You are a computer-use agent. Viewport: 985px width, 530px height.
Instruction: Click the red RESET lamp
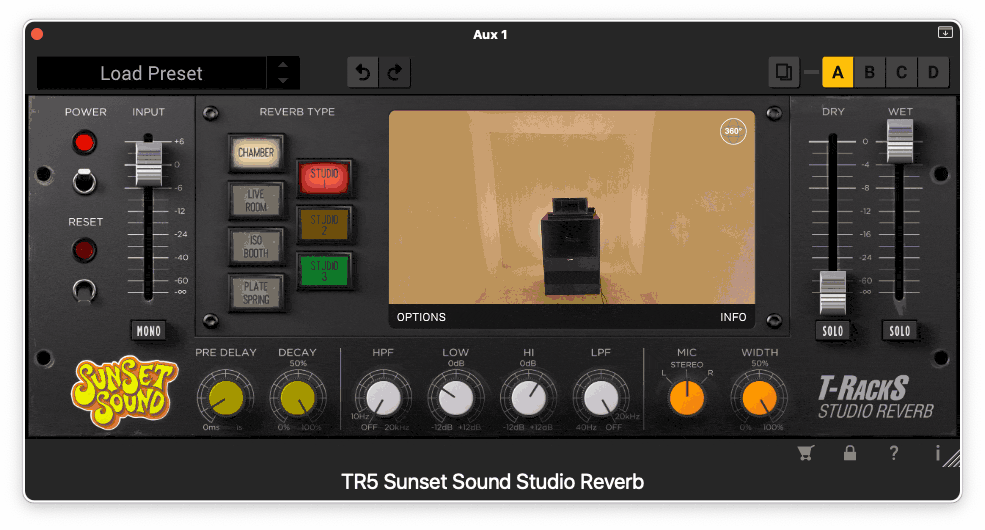pos(84,250)
